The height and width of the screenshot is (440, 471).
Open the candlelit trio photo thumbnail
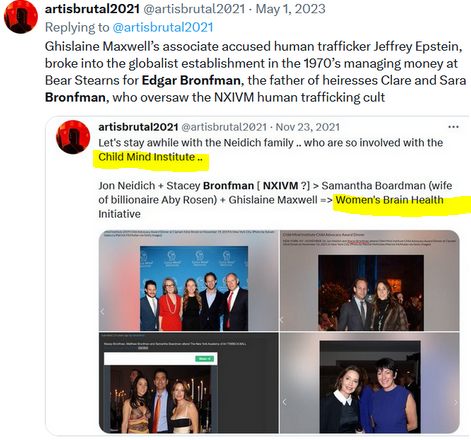(189, 383)
